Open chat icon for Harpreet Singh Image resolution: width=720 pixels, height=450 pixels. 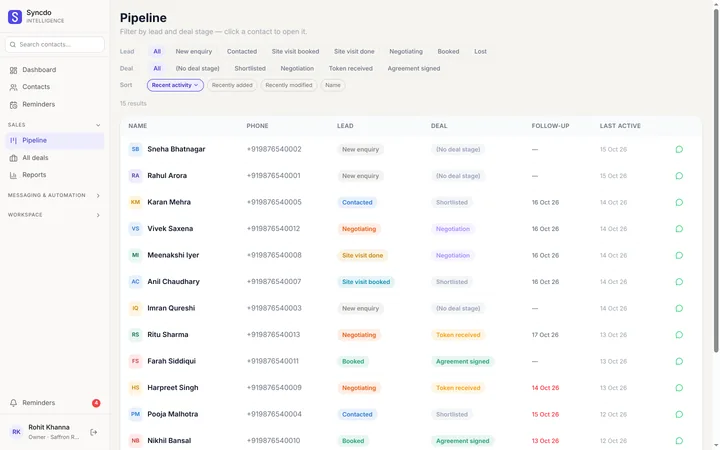[x=679, y=388]
